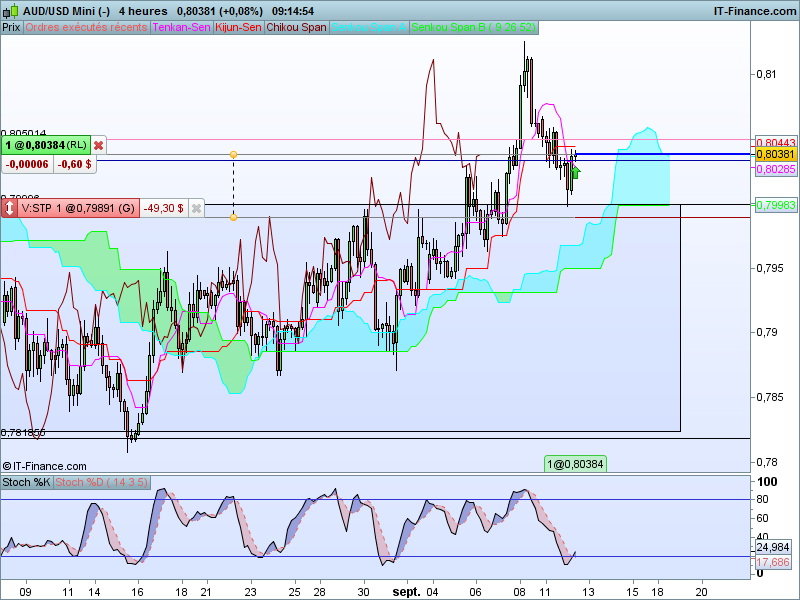Cancel the V:STP stop order with grey X
Image resolution: width=800 pixels, height=600 pixels.
point(196,208)
